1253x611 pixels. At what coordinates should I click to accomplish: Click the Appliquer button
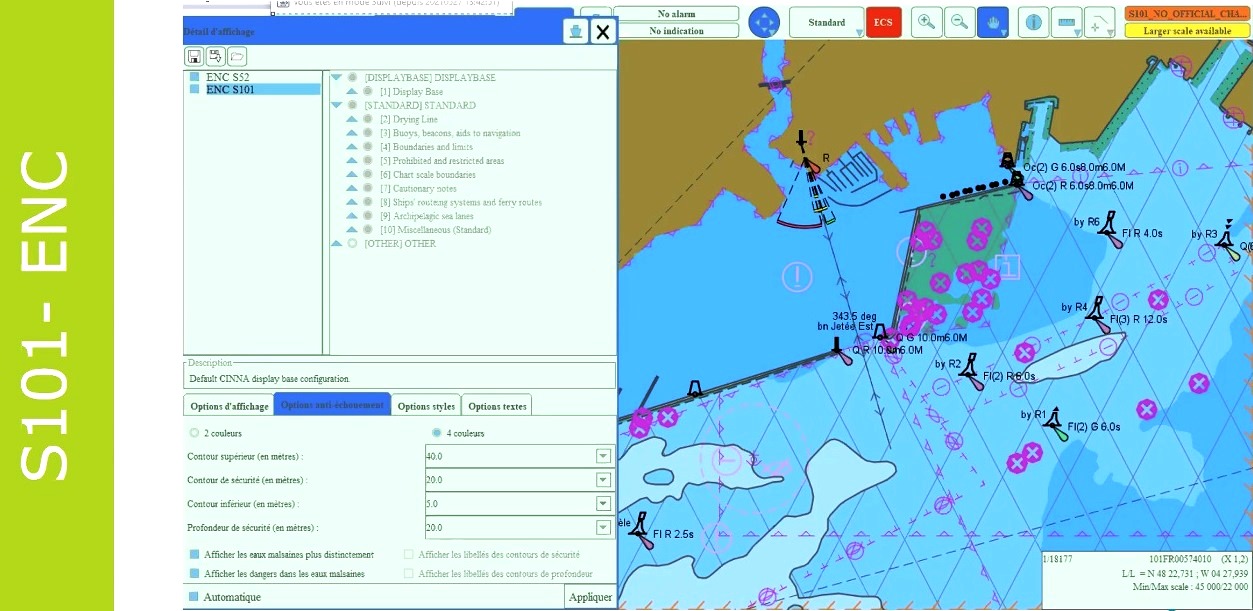click(x=590, y=597)
